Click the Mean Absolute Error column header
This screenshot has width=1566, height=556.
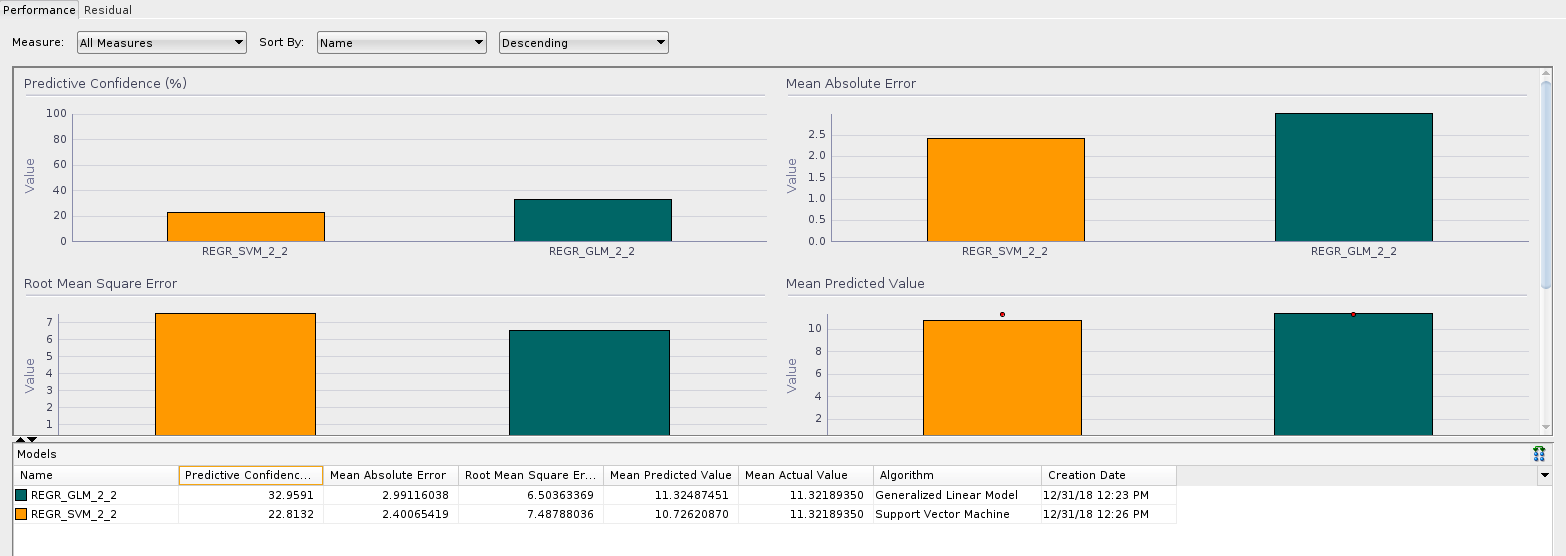tap(390, 475)
